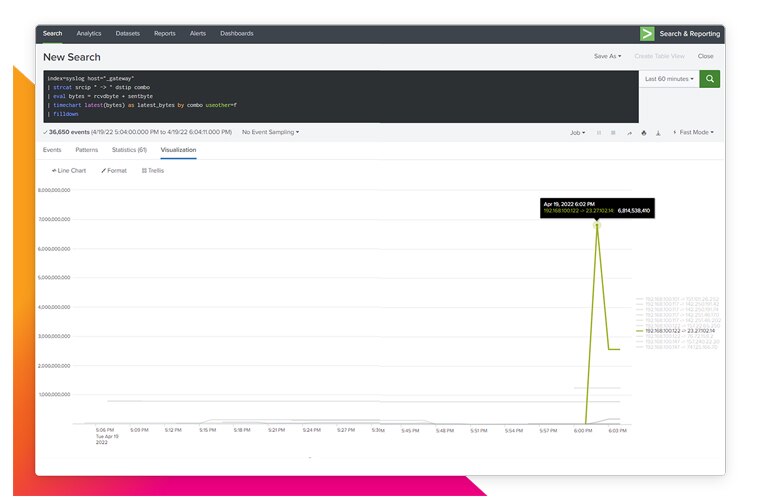Export results with the download icon
The width and height of the screenshot is (760, 500).
coord(658,132)
